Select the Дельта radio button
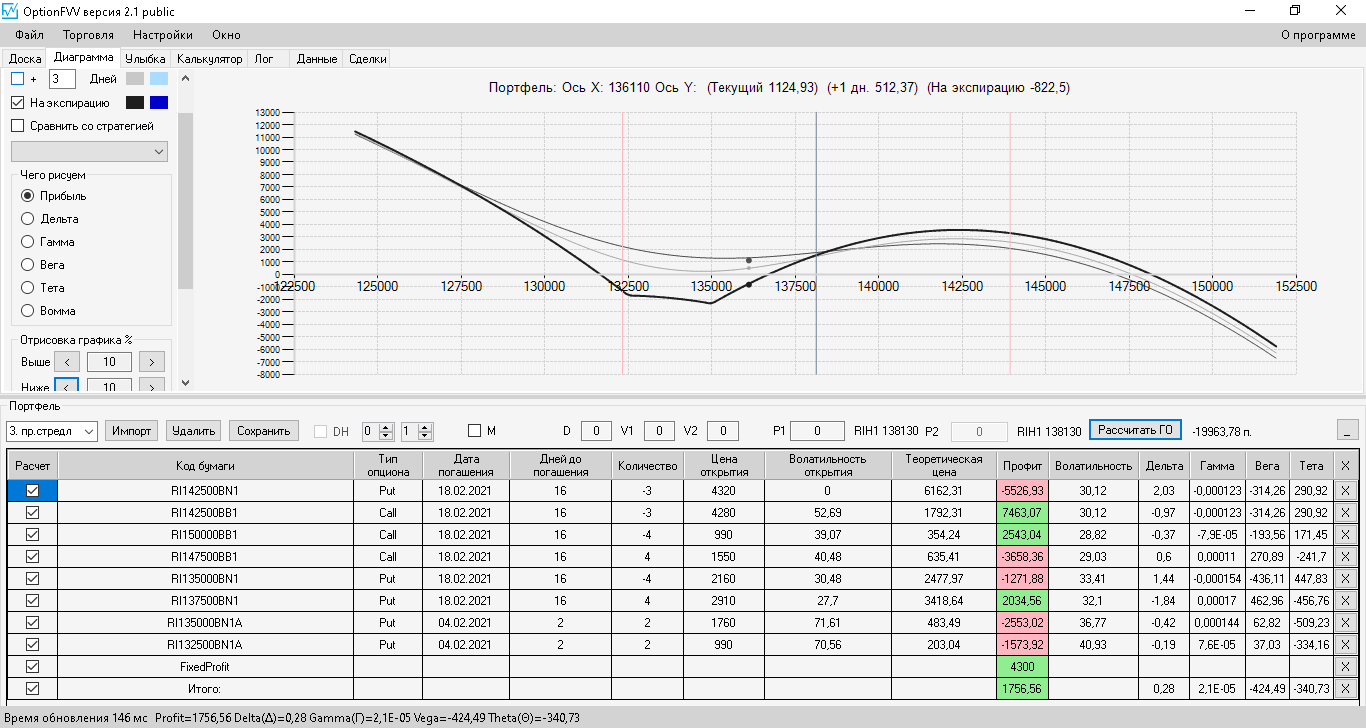The height and width of the screenshot is (728, 1366). (28, 219)
